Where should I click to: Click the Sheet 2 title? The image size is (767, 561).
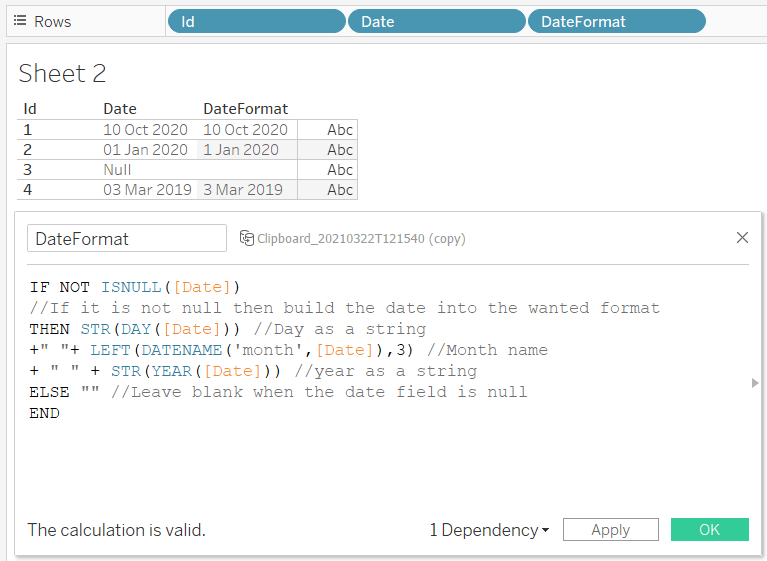(x=62, y=73)
